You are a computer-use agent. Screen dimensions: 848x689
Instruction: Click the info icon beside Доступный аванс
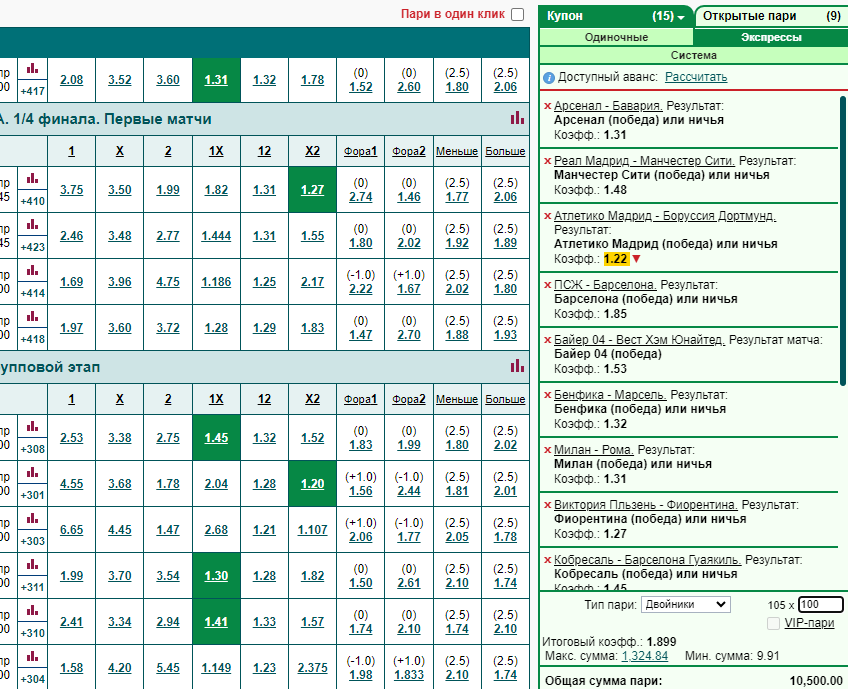click(548, 78)
